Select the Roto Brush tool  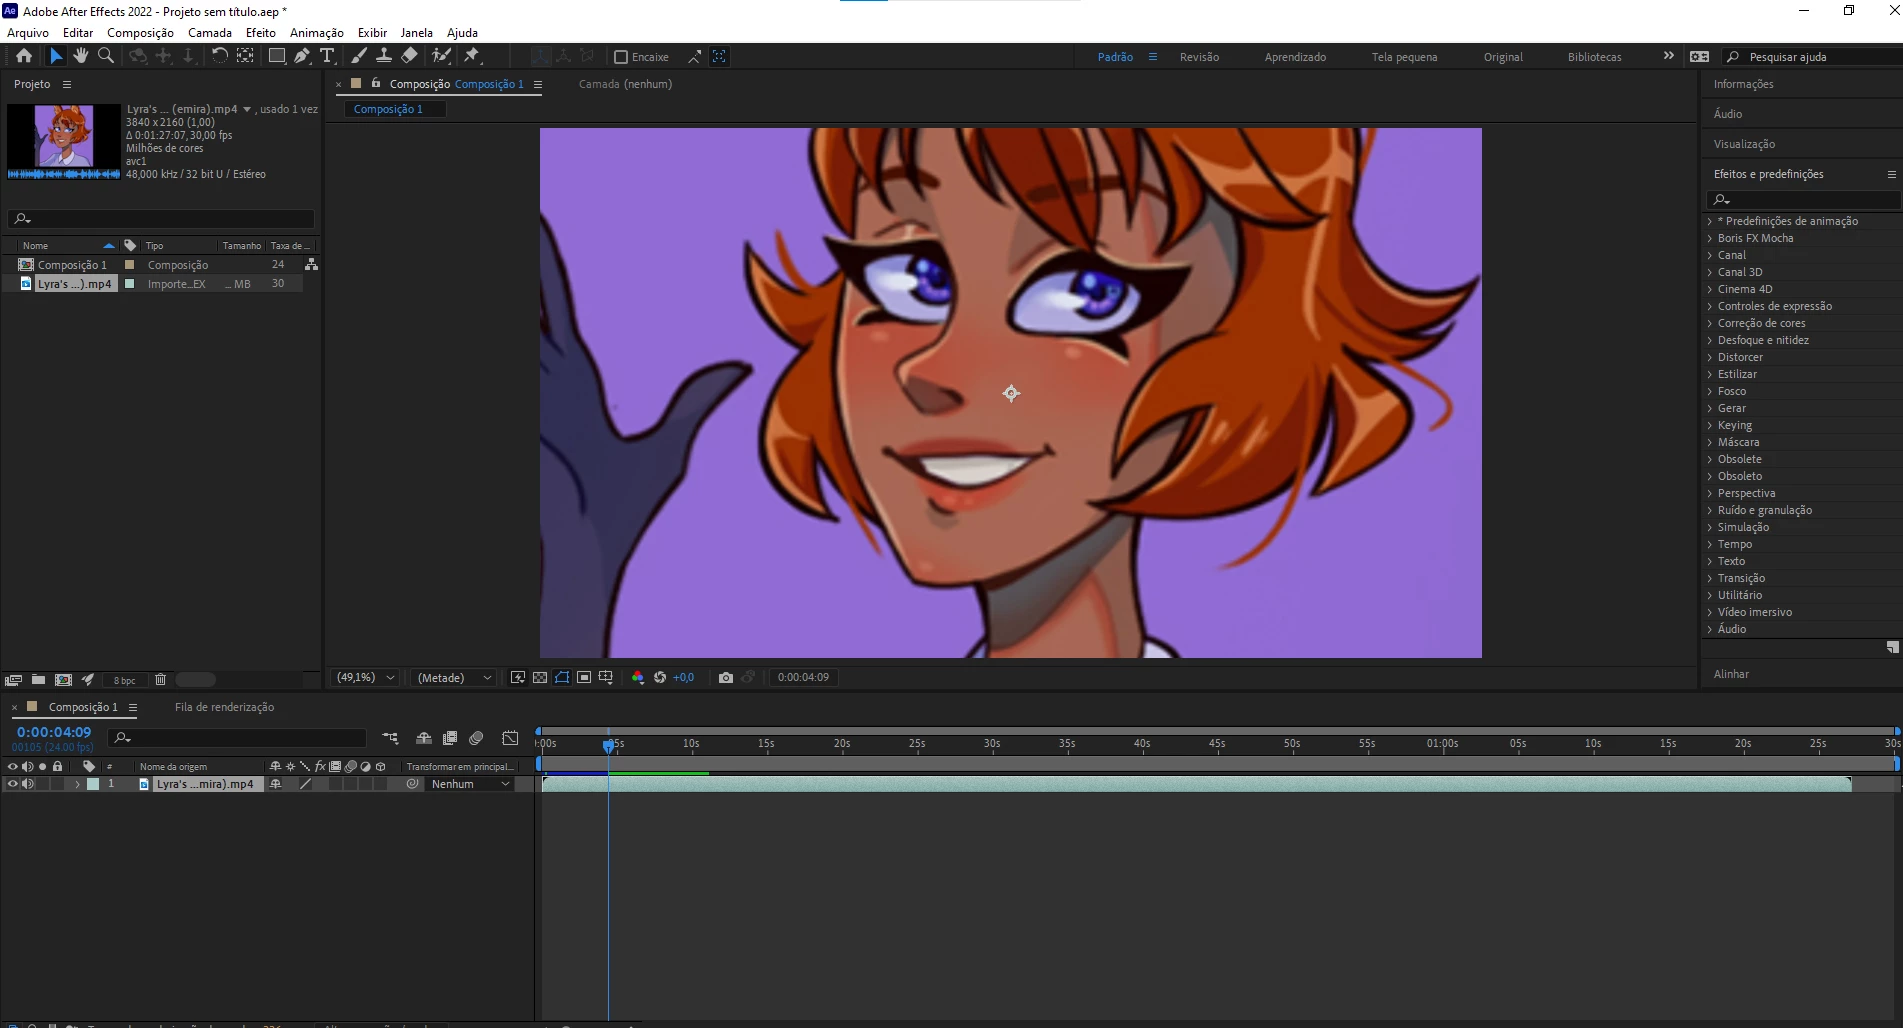[x=441, y=56]
